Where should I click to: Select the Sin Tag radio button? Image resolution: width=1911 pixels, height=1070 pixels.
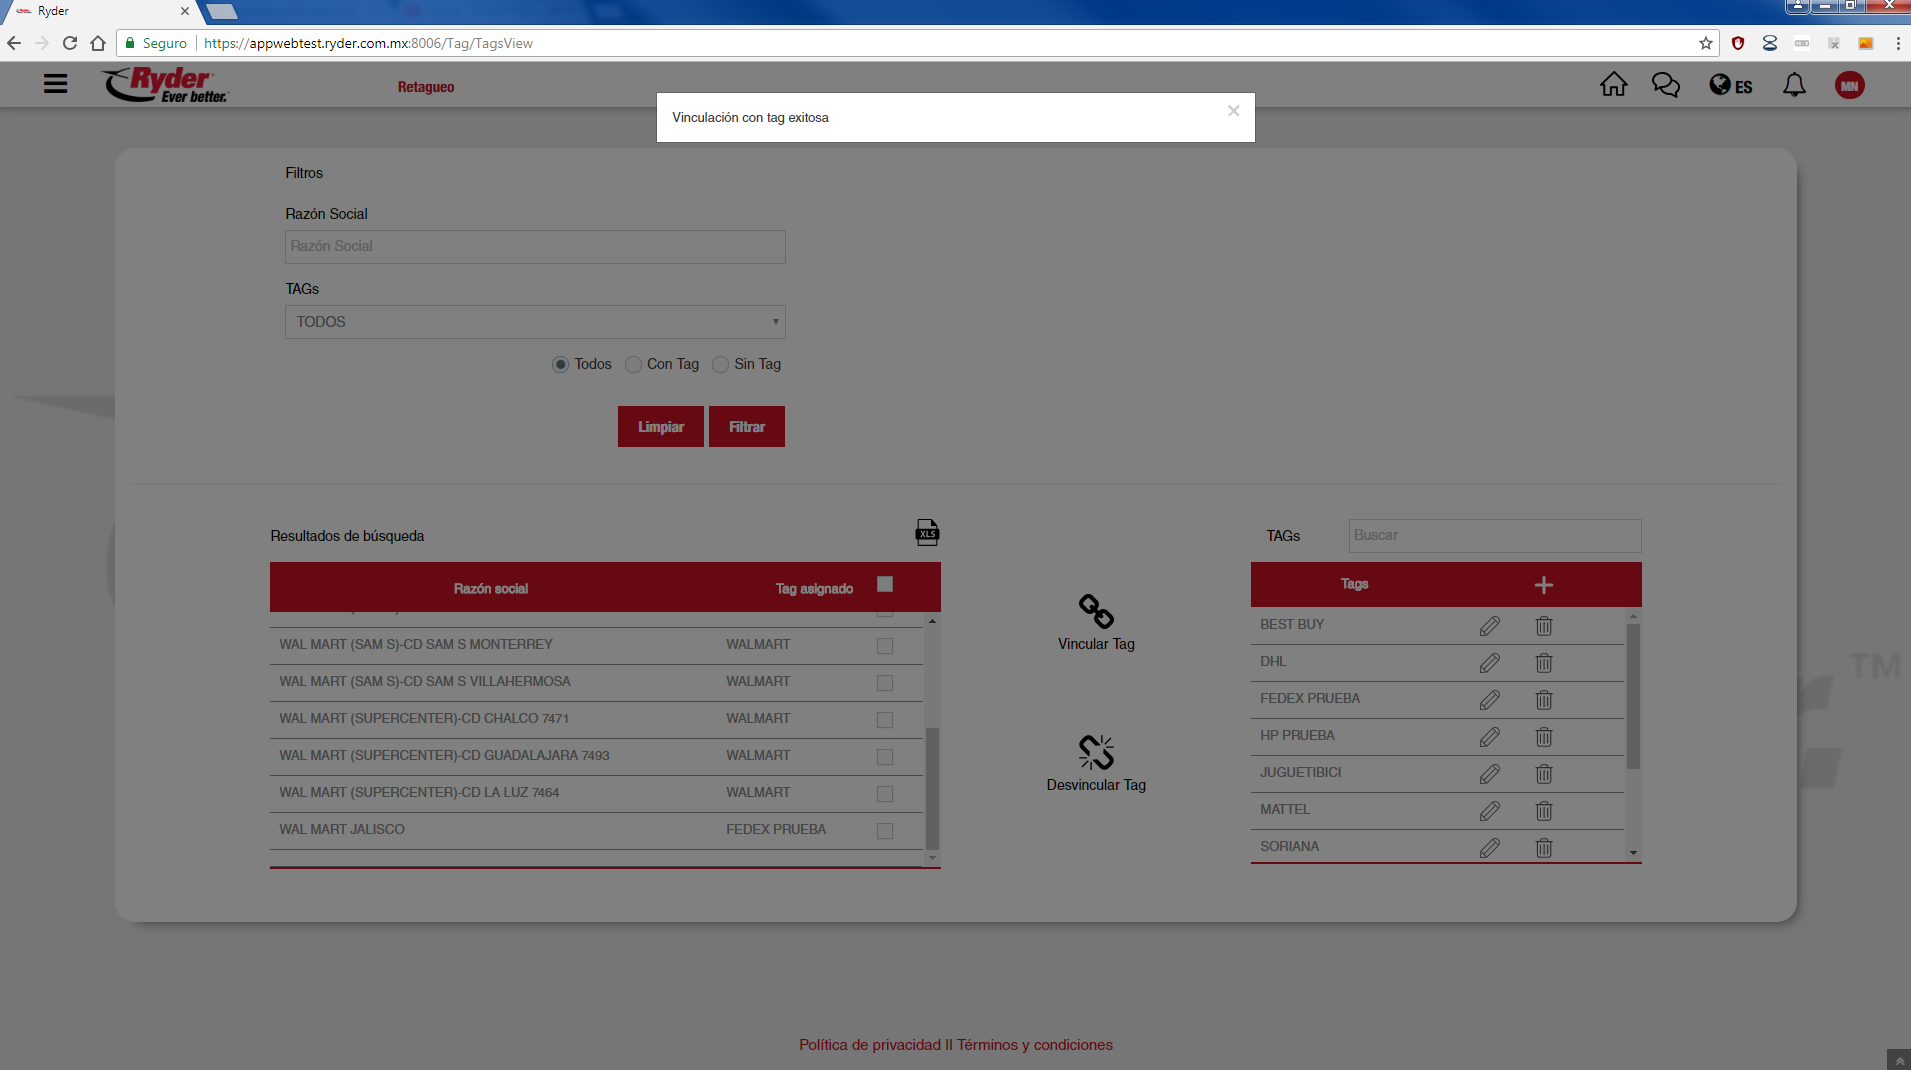[x=720, y=365]
